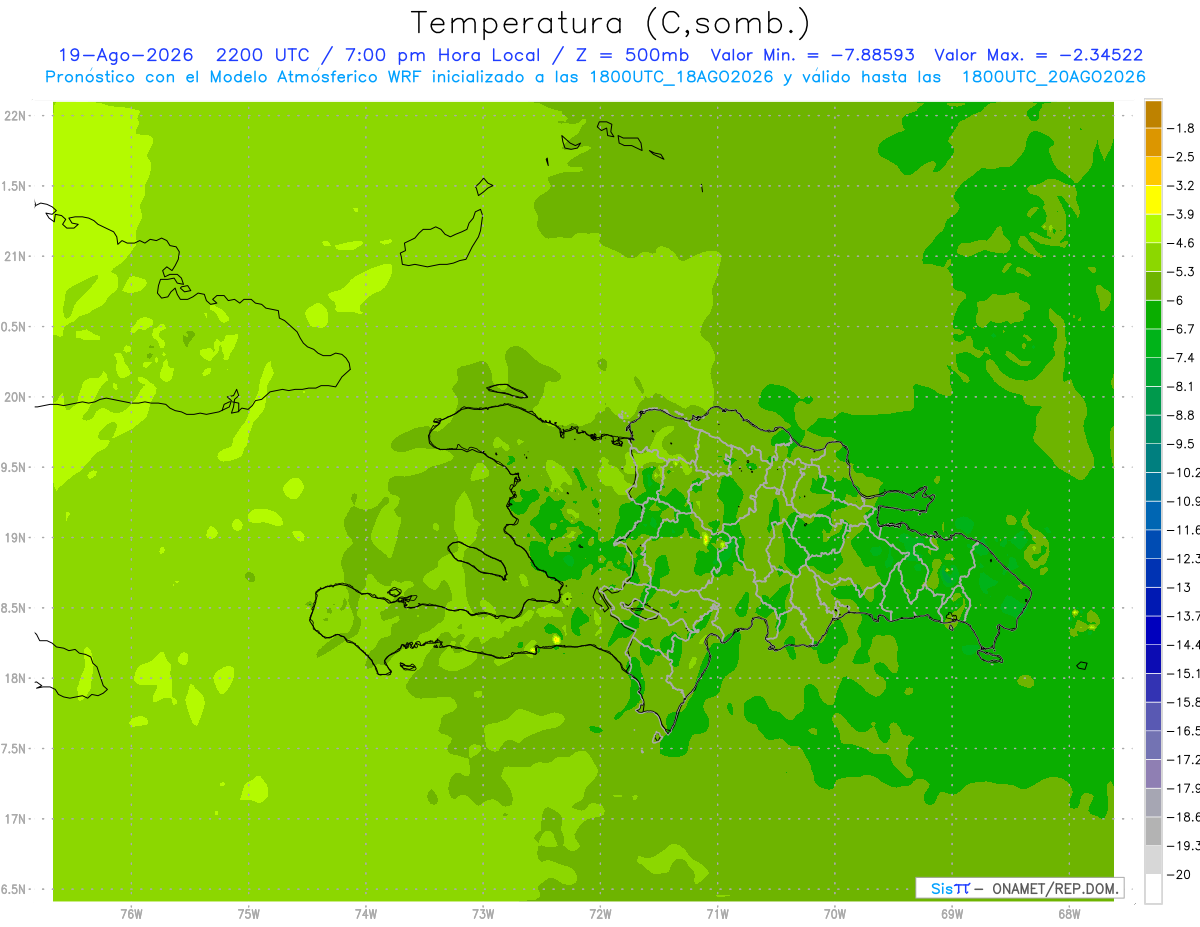Viewport: 1200px width, 927px height.
Task: Click the -1.8 colorbar label
Action: click(x=1181, y=128)
